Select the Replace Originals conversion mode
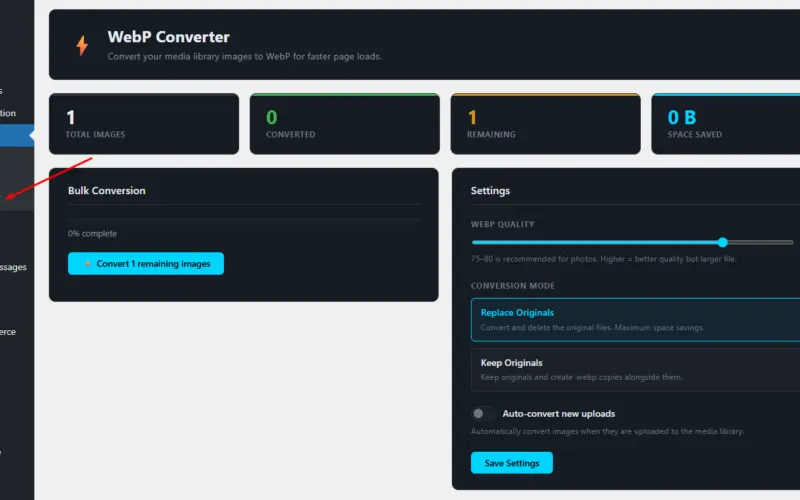The height and width of the screenshot is (500, 800). [635, 320]
